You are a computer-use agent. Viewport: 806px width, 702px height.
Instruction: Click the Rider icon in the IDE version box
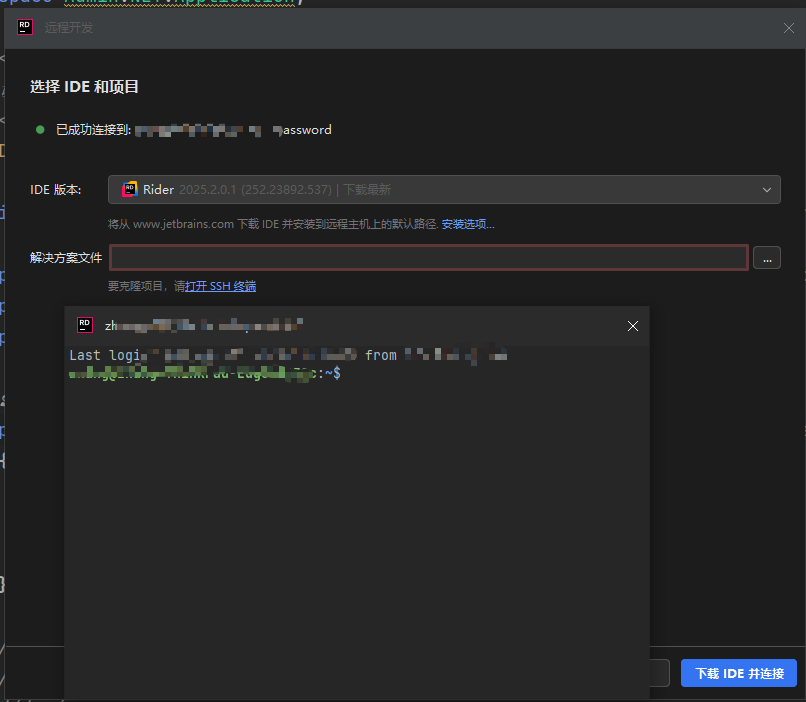click(x=129, y=189)
